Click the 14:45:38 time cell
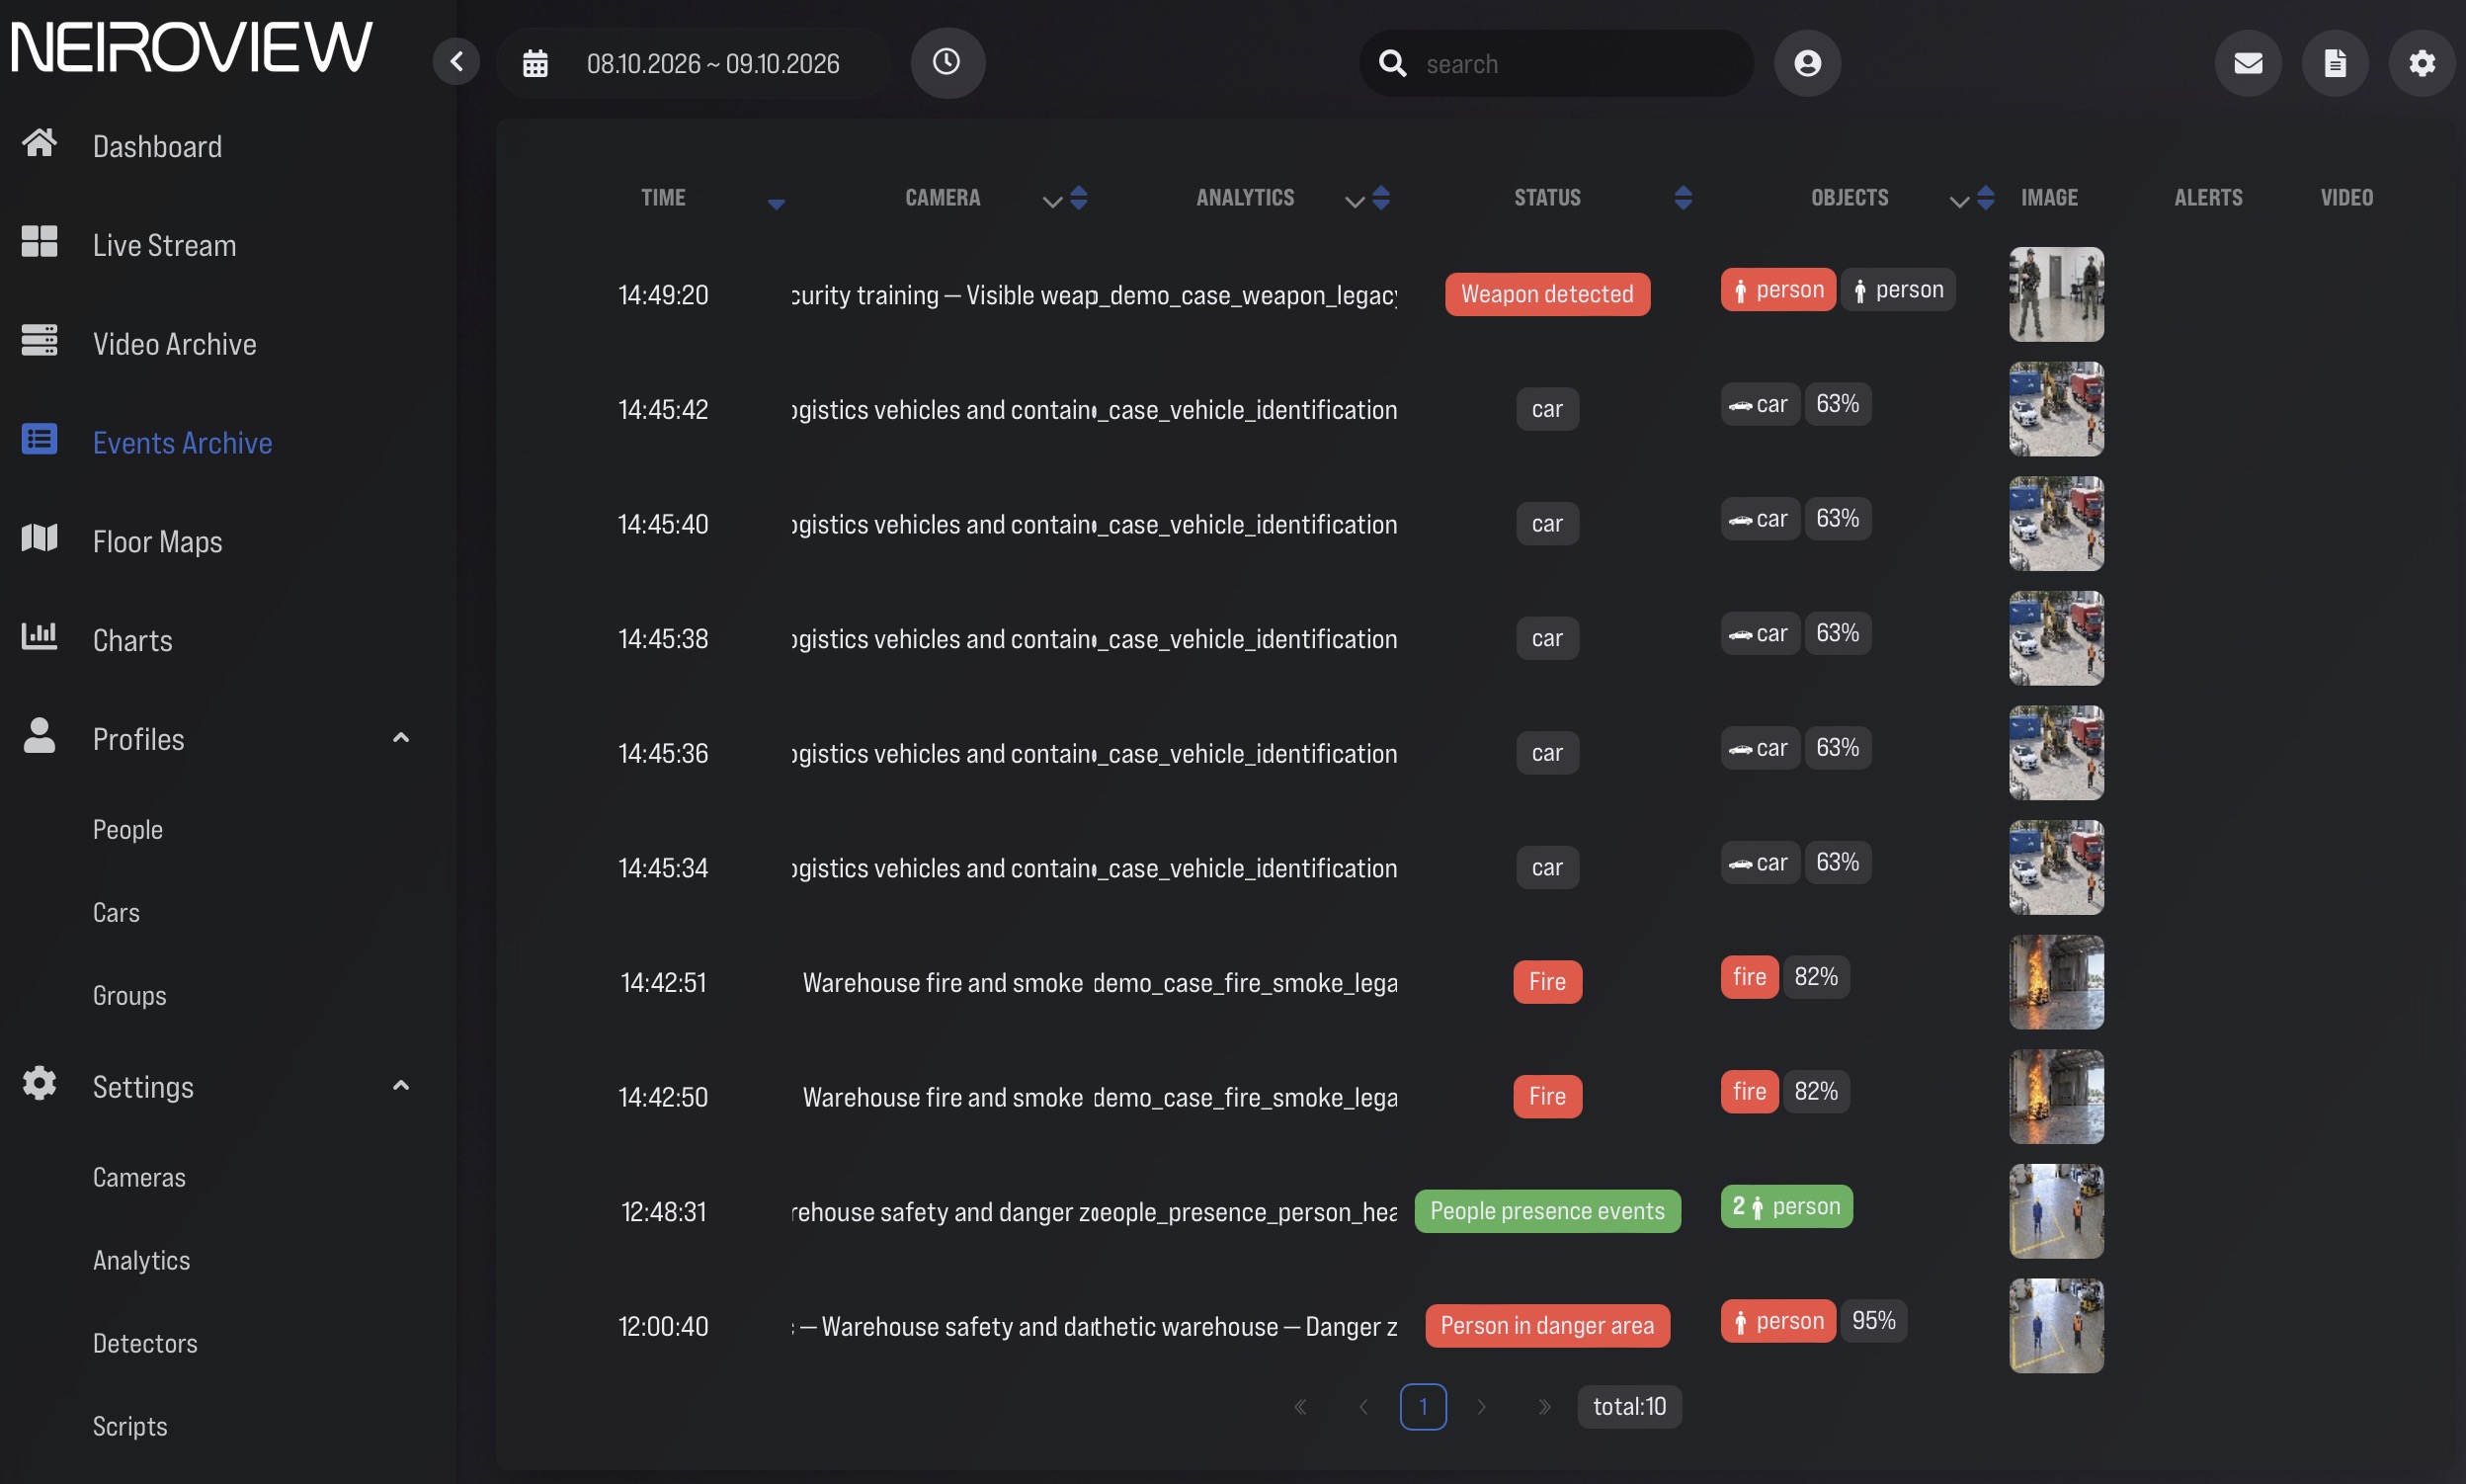 pos(663,639)
